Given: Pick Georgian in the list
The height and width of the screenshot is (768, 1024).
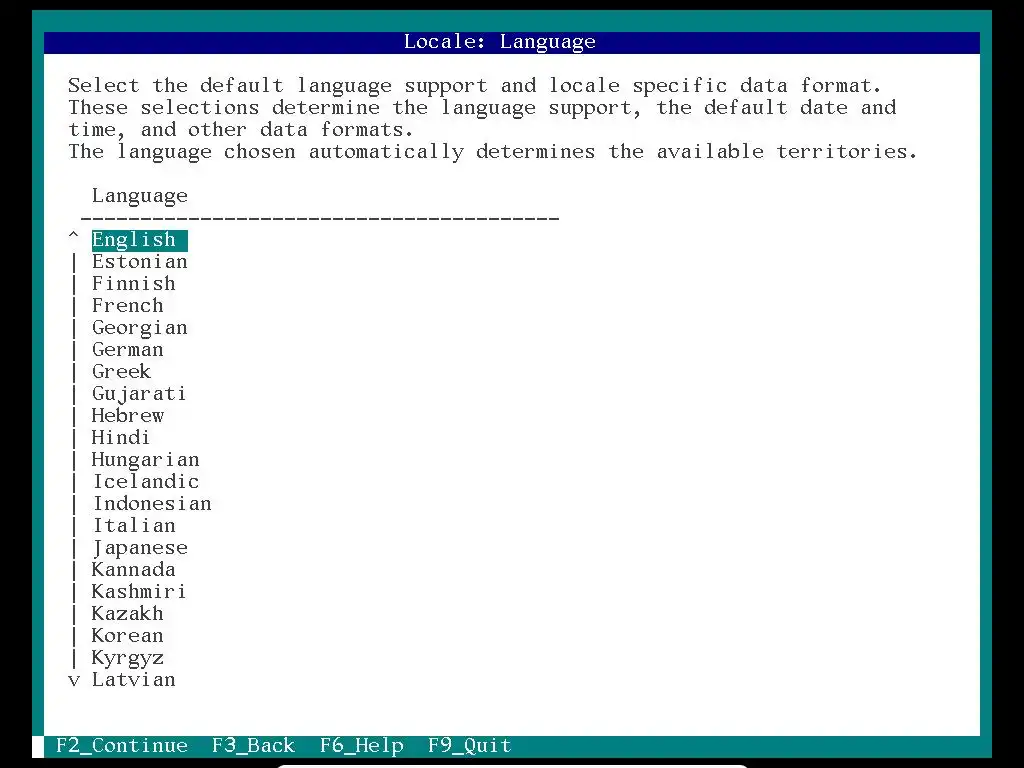Looking at the screenshot, I should tap(139, 328).
